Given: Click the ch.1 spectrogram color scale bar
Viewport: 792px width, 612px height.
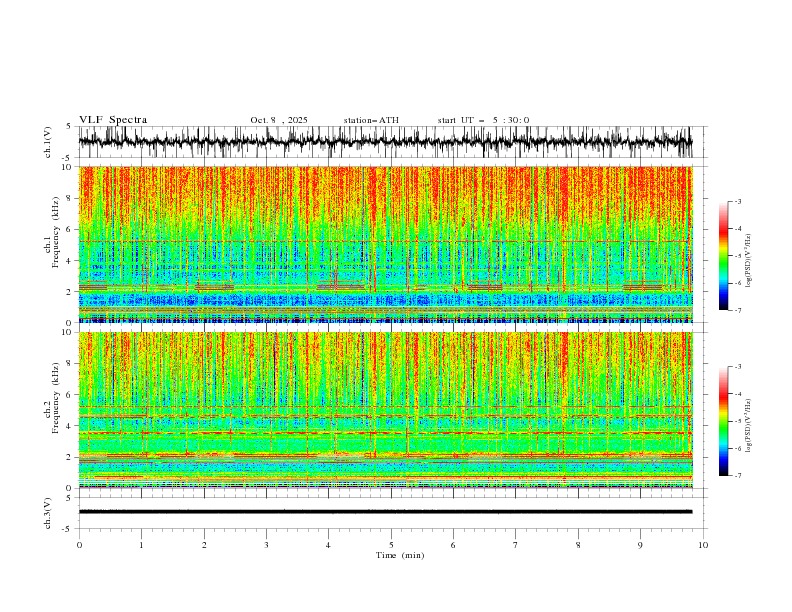Looking at the screenshot, I should (724, 256).
